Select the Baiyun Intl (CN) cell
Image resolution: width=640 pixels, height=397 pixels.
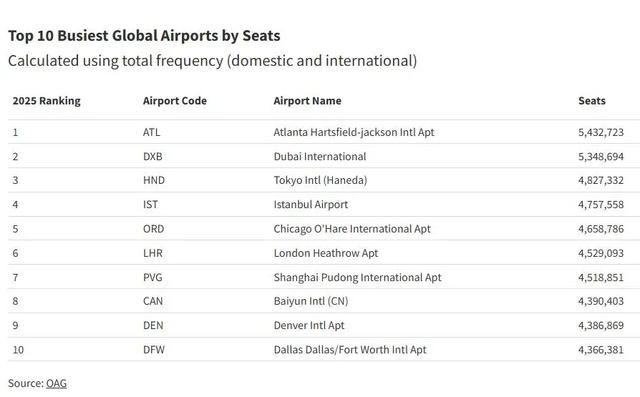click(x=311, y=301)
